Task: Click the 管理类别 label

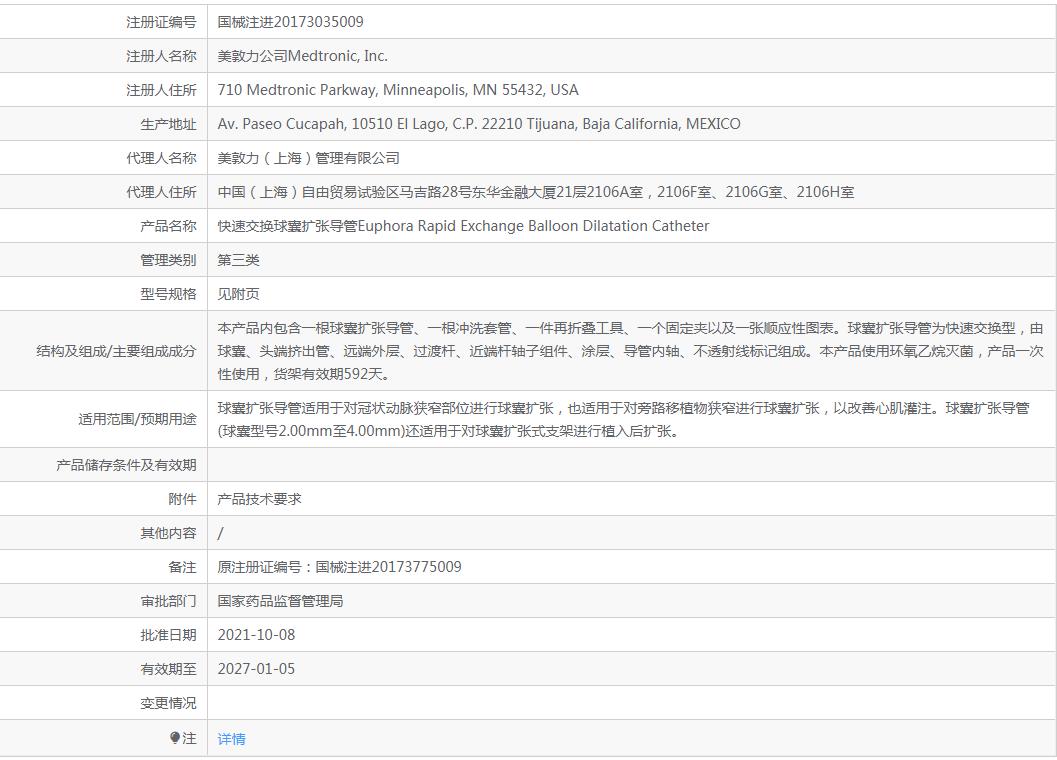Action: point(169,260)
